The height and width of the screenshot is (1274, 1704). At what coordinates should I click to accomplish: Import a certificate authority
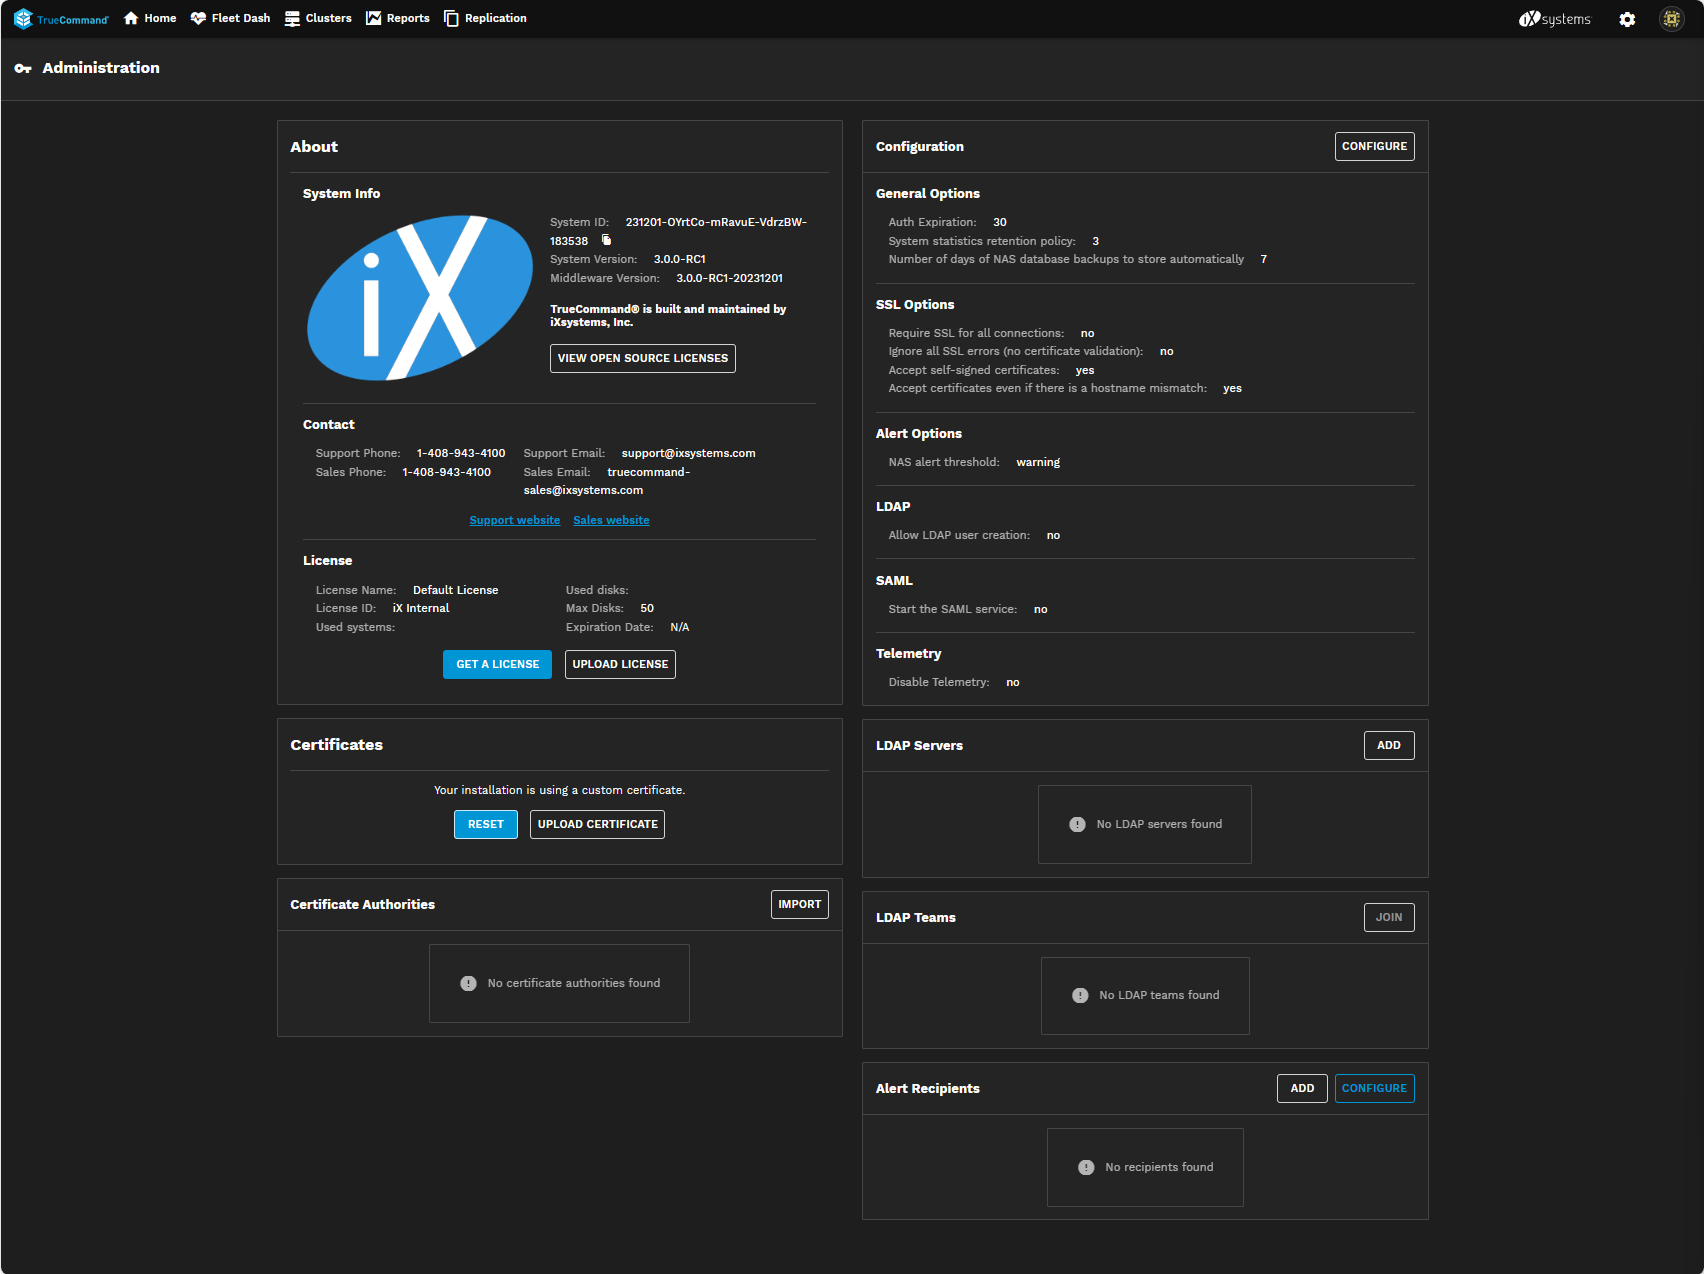(799, 904)
